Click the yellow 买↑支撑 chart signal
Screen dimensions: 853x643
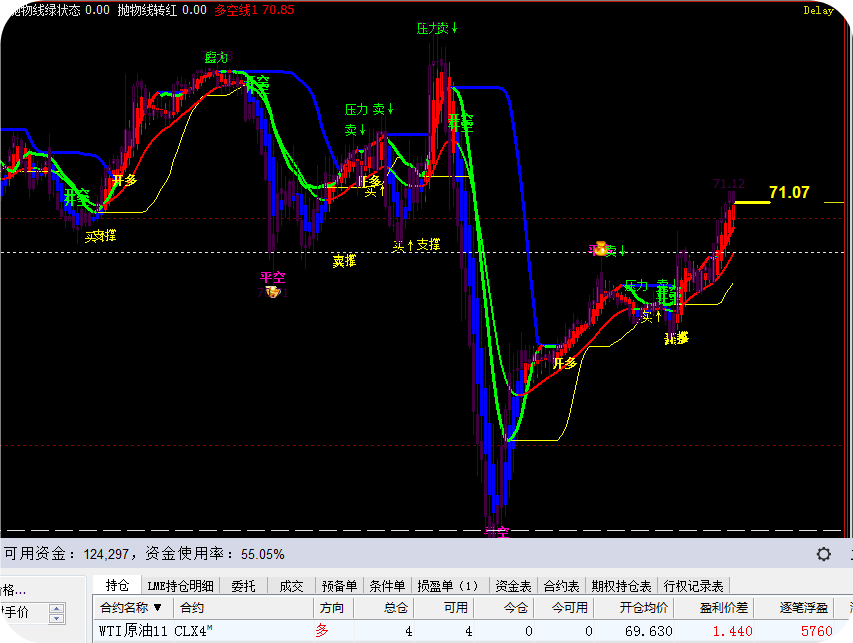coord(416,245)
